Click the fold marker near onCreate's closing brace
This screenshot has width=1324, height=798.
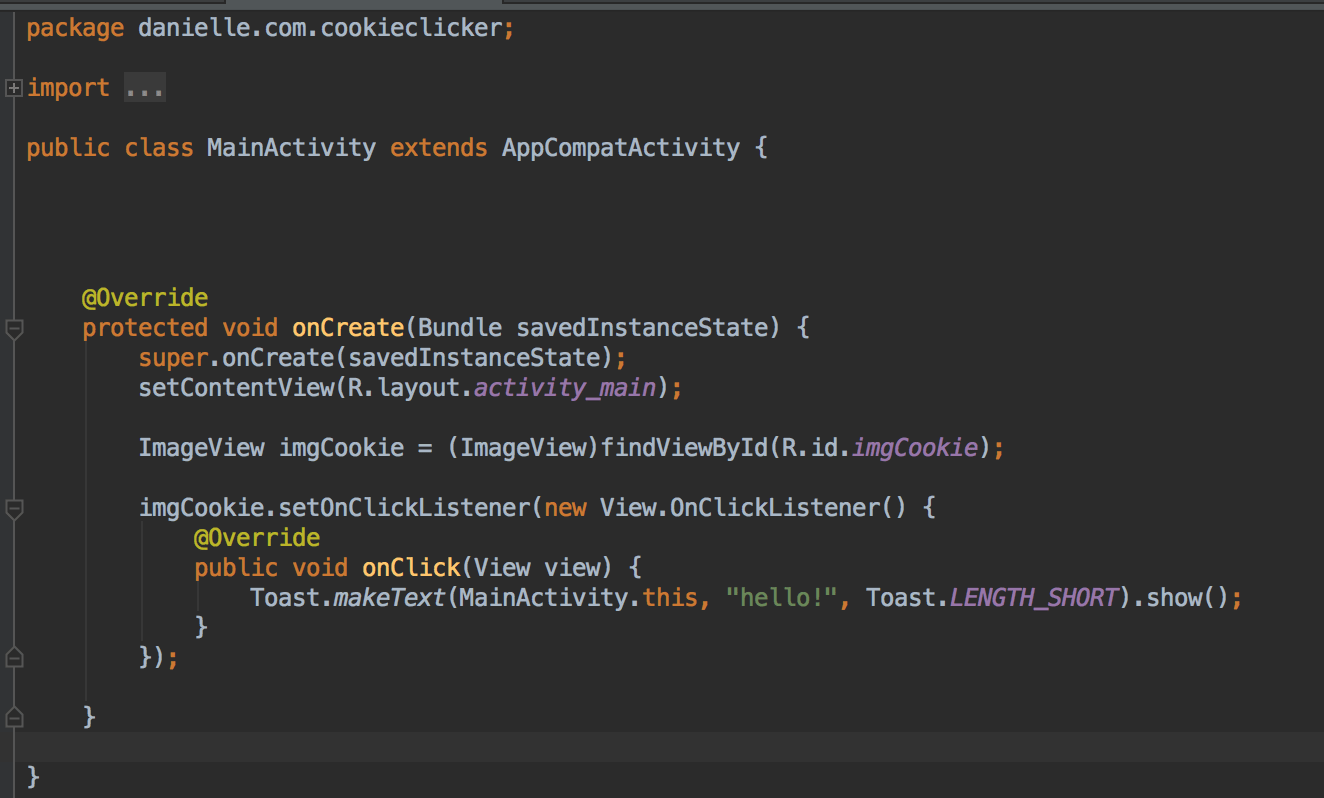(13, 717)
